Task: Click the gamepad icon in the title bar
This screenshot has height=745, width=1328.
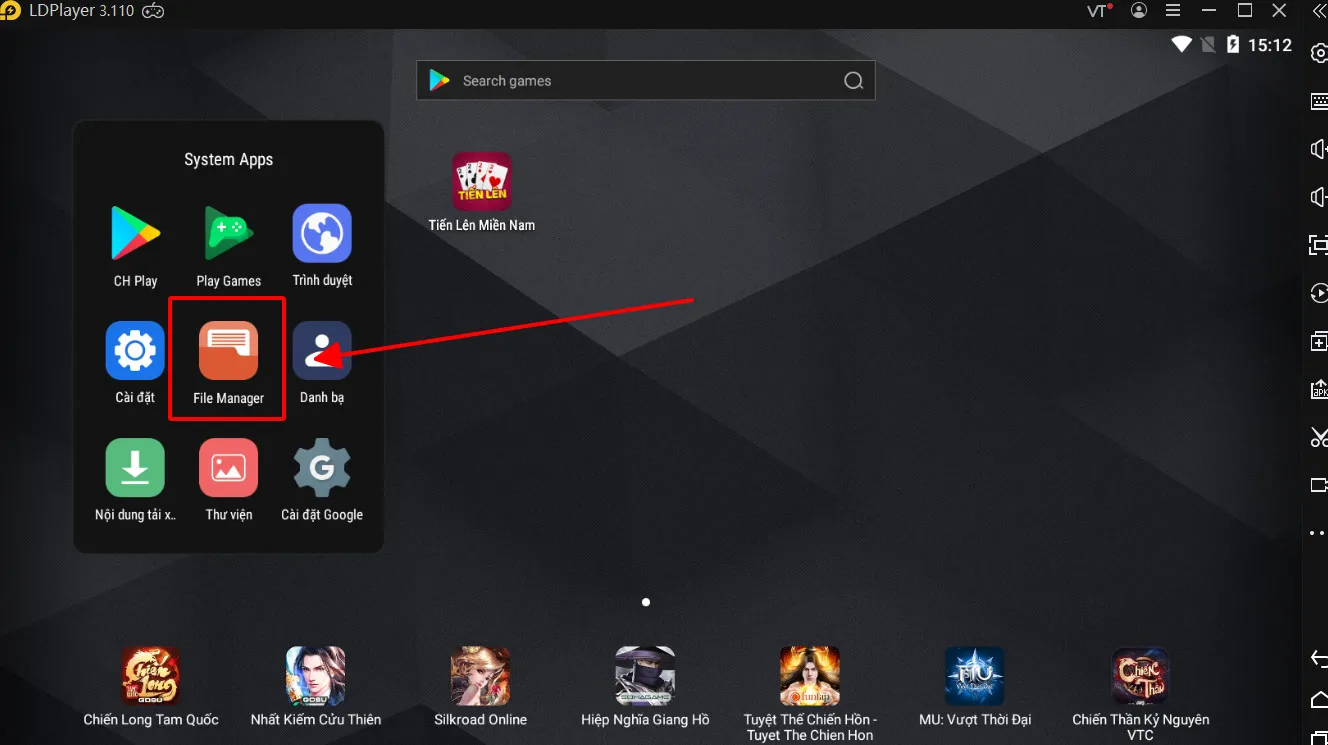Action: click(x=153, y=11)
